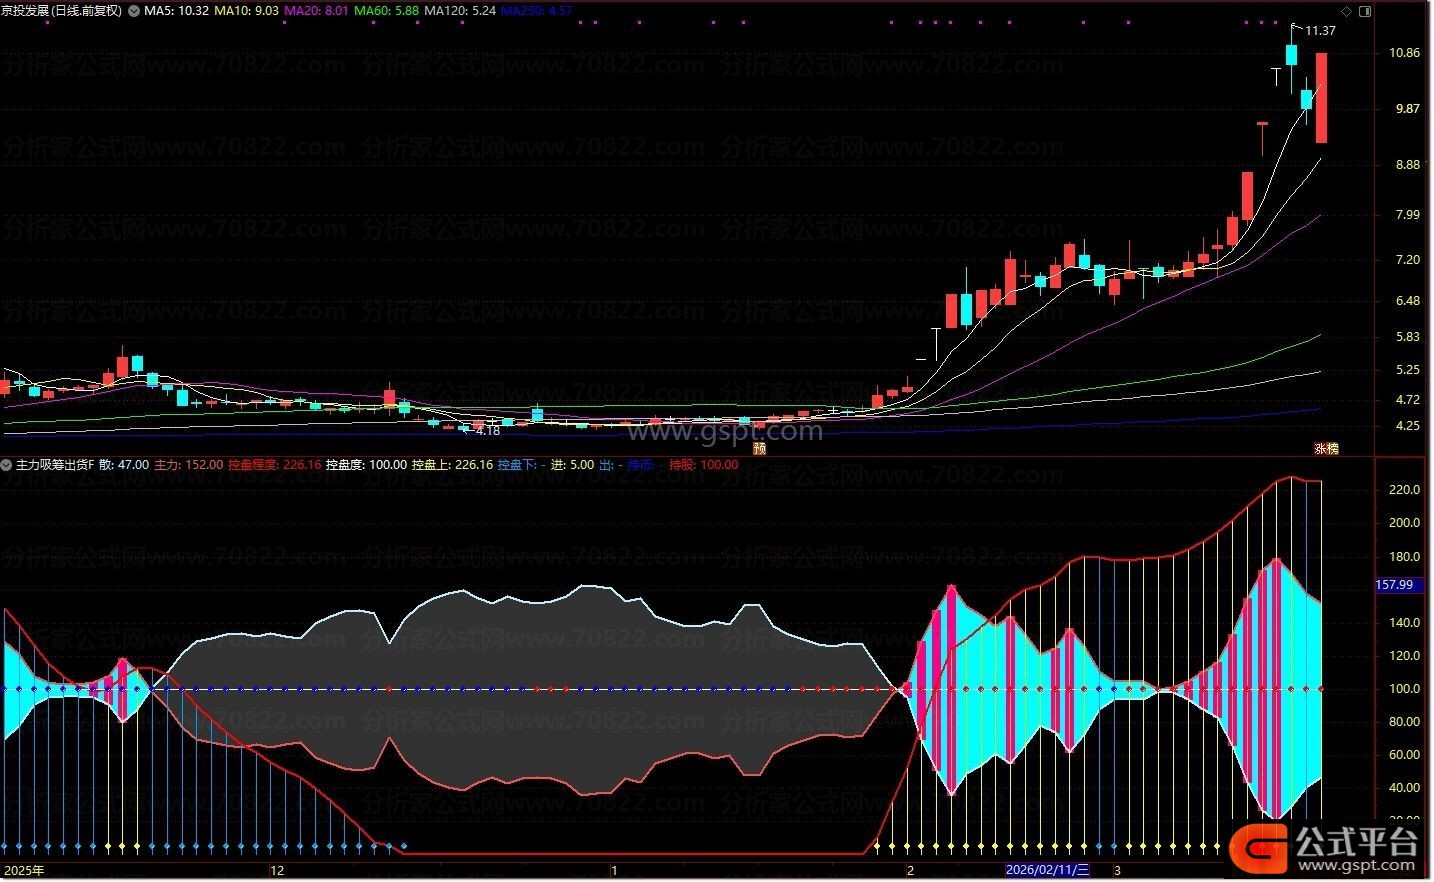The image size is (1434, 882).
Task: Click the 控盘程度: 226.16 indicator value
Action: point(275,465)
